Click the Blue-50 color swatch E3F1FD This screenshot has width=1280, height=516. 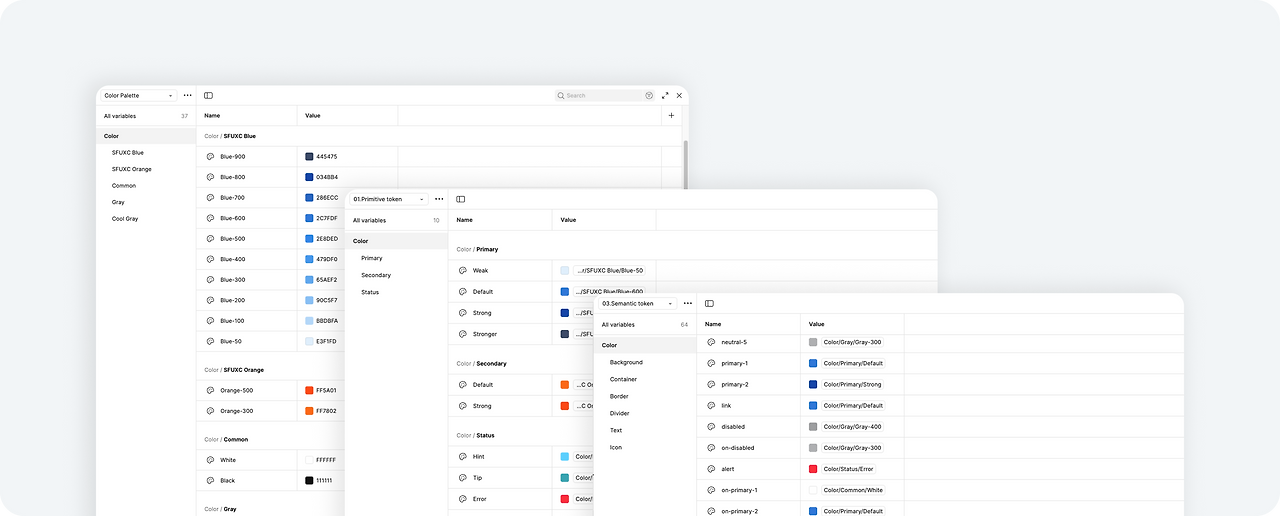309,342
